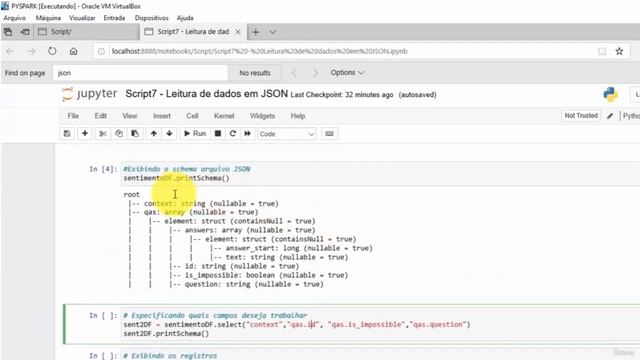
Task: Restart the kernel icon
Action: [233, 133]
